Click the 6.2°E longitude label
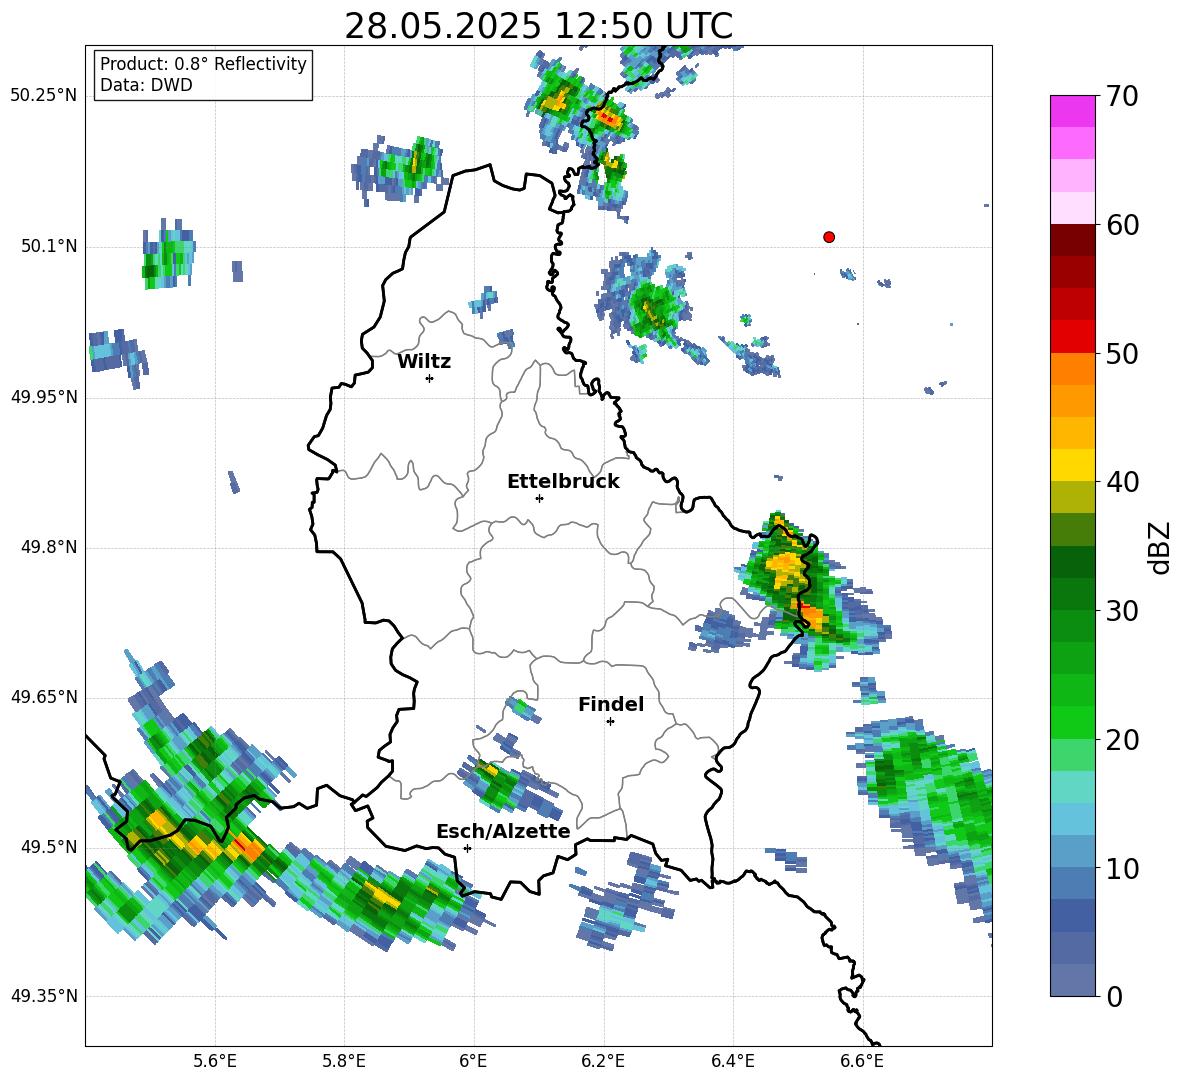This screenshot has width=1184, height=1081. pos(603,1061)
